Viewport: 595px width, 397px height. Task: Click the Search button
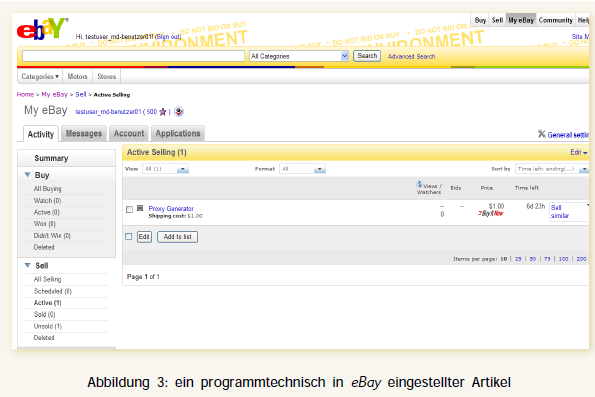pyautogui.click(x=367, y=56)
